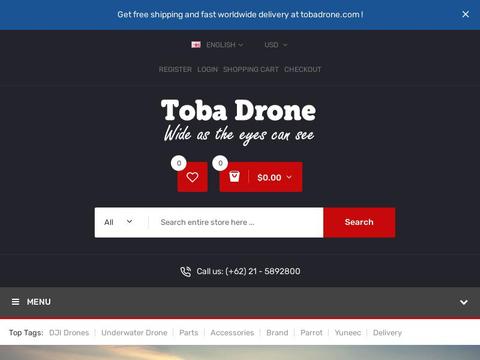
Task: Select the Yuneec tag
Action: 348,333
